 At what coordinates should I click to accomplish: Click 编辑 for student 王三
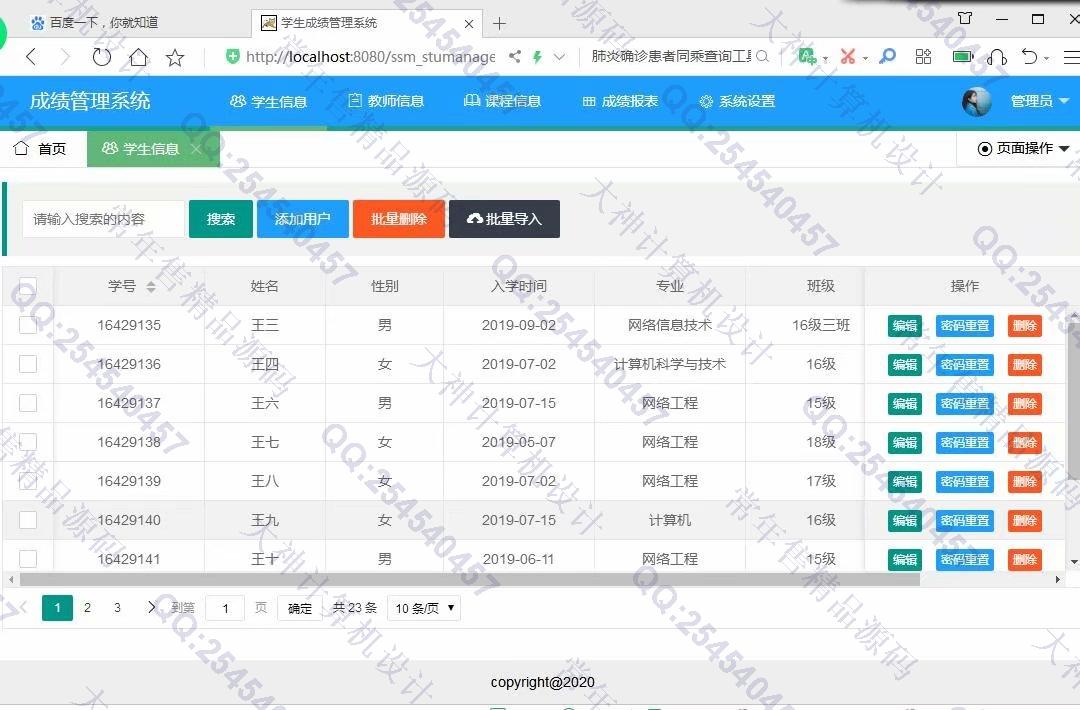pyautogui.click(x=904, y=326)
